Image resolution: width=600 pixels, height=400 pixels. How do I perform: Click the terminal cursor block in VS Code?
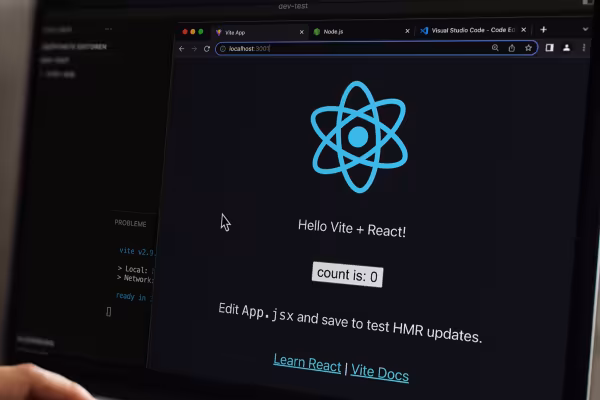pyautogui.click(x=109, y=312)
